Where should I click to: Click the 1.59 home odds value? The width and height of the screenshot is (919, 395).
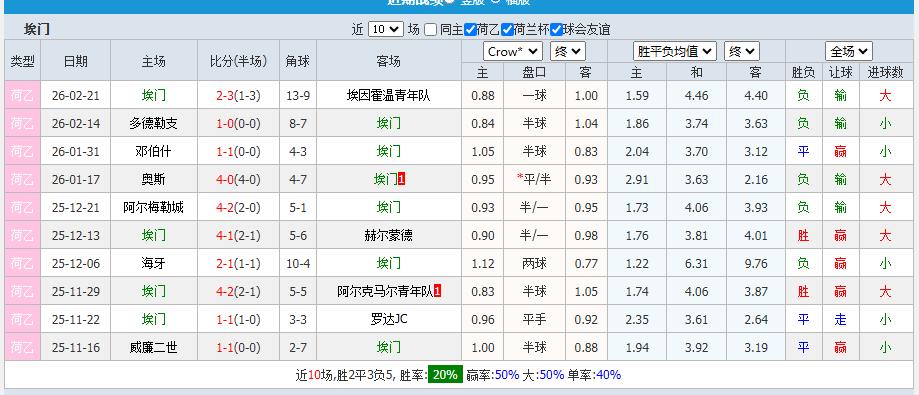pos(637,96)
